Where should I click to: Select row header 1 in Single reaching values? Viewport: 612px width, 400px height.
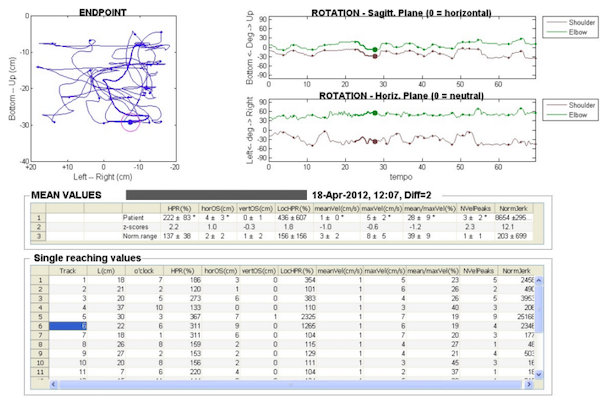[40, 280]
